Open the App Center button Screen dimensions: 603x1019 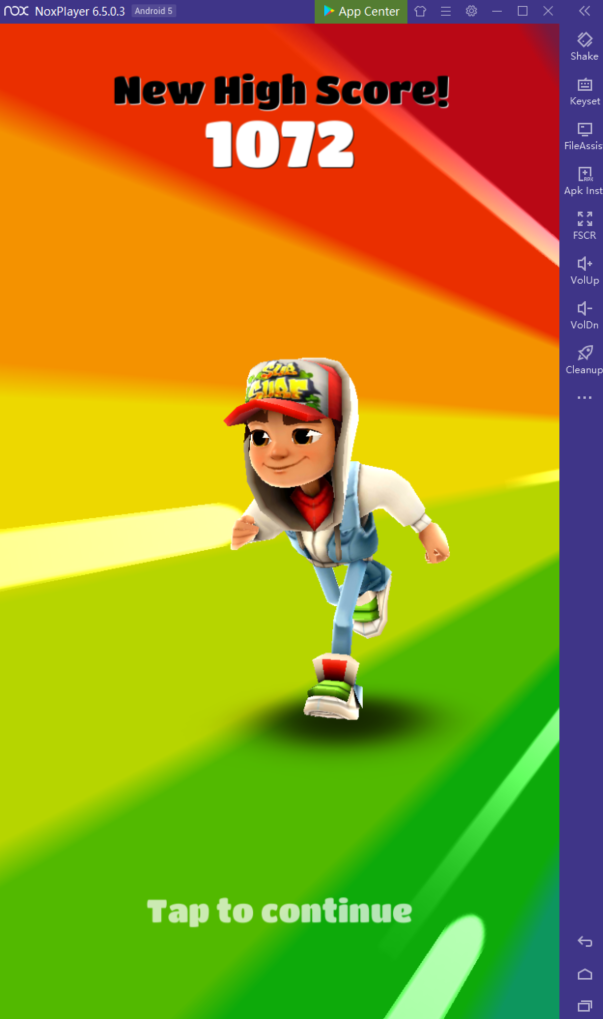coord(361,11)
